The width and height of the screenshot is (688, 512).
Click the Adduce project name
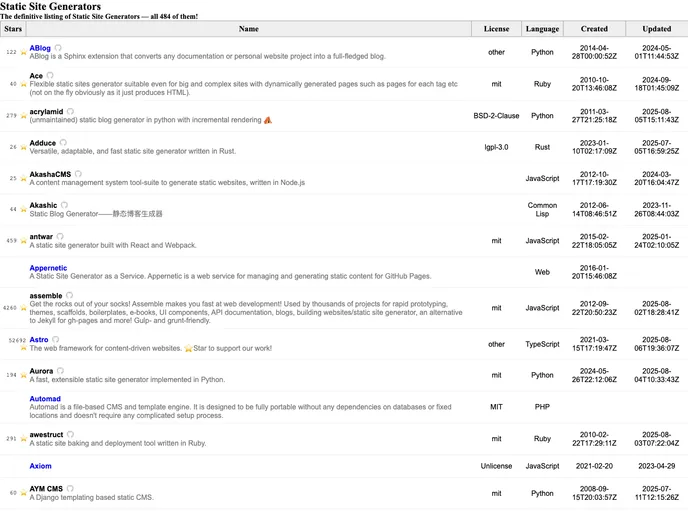(43, 143)
